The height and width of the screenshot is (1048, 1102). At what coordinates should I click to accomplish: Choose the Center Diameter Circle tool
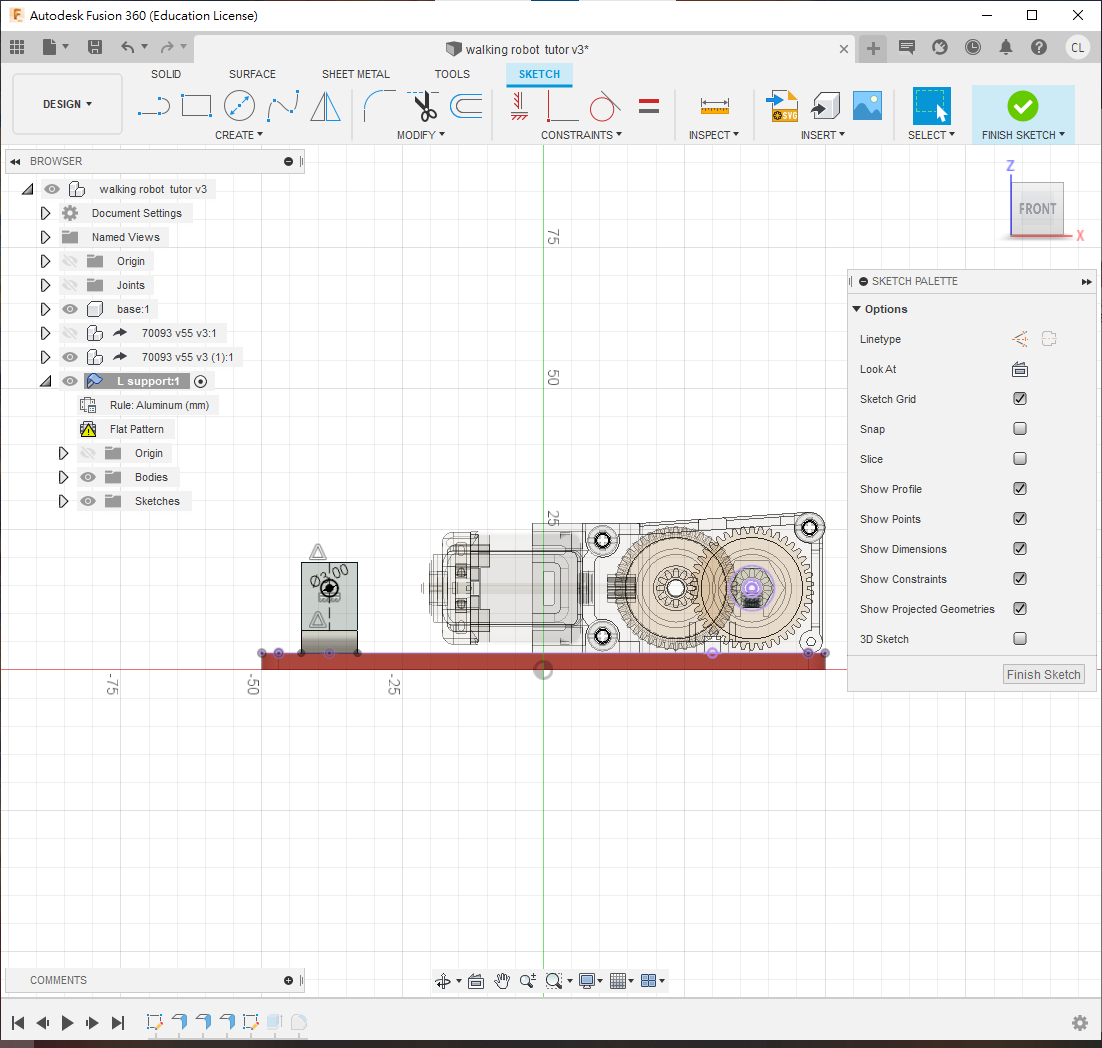coord(239,105)
